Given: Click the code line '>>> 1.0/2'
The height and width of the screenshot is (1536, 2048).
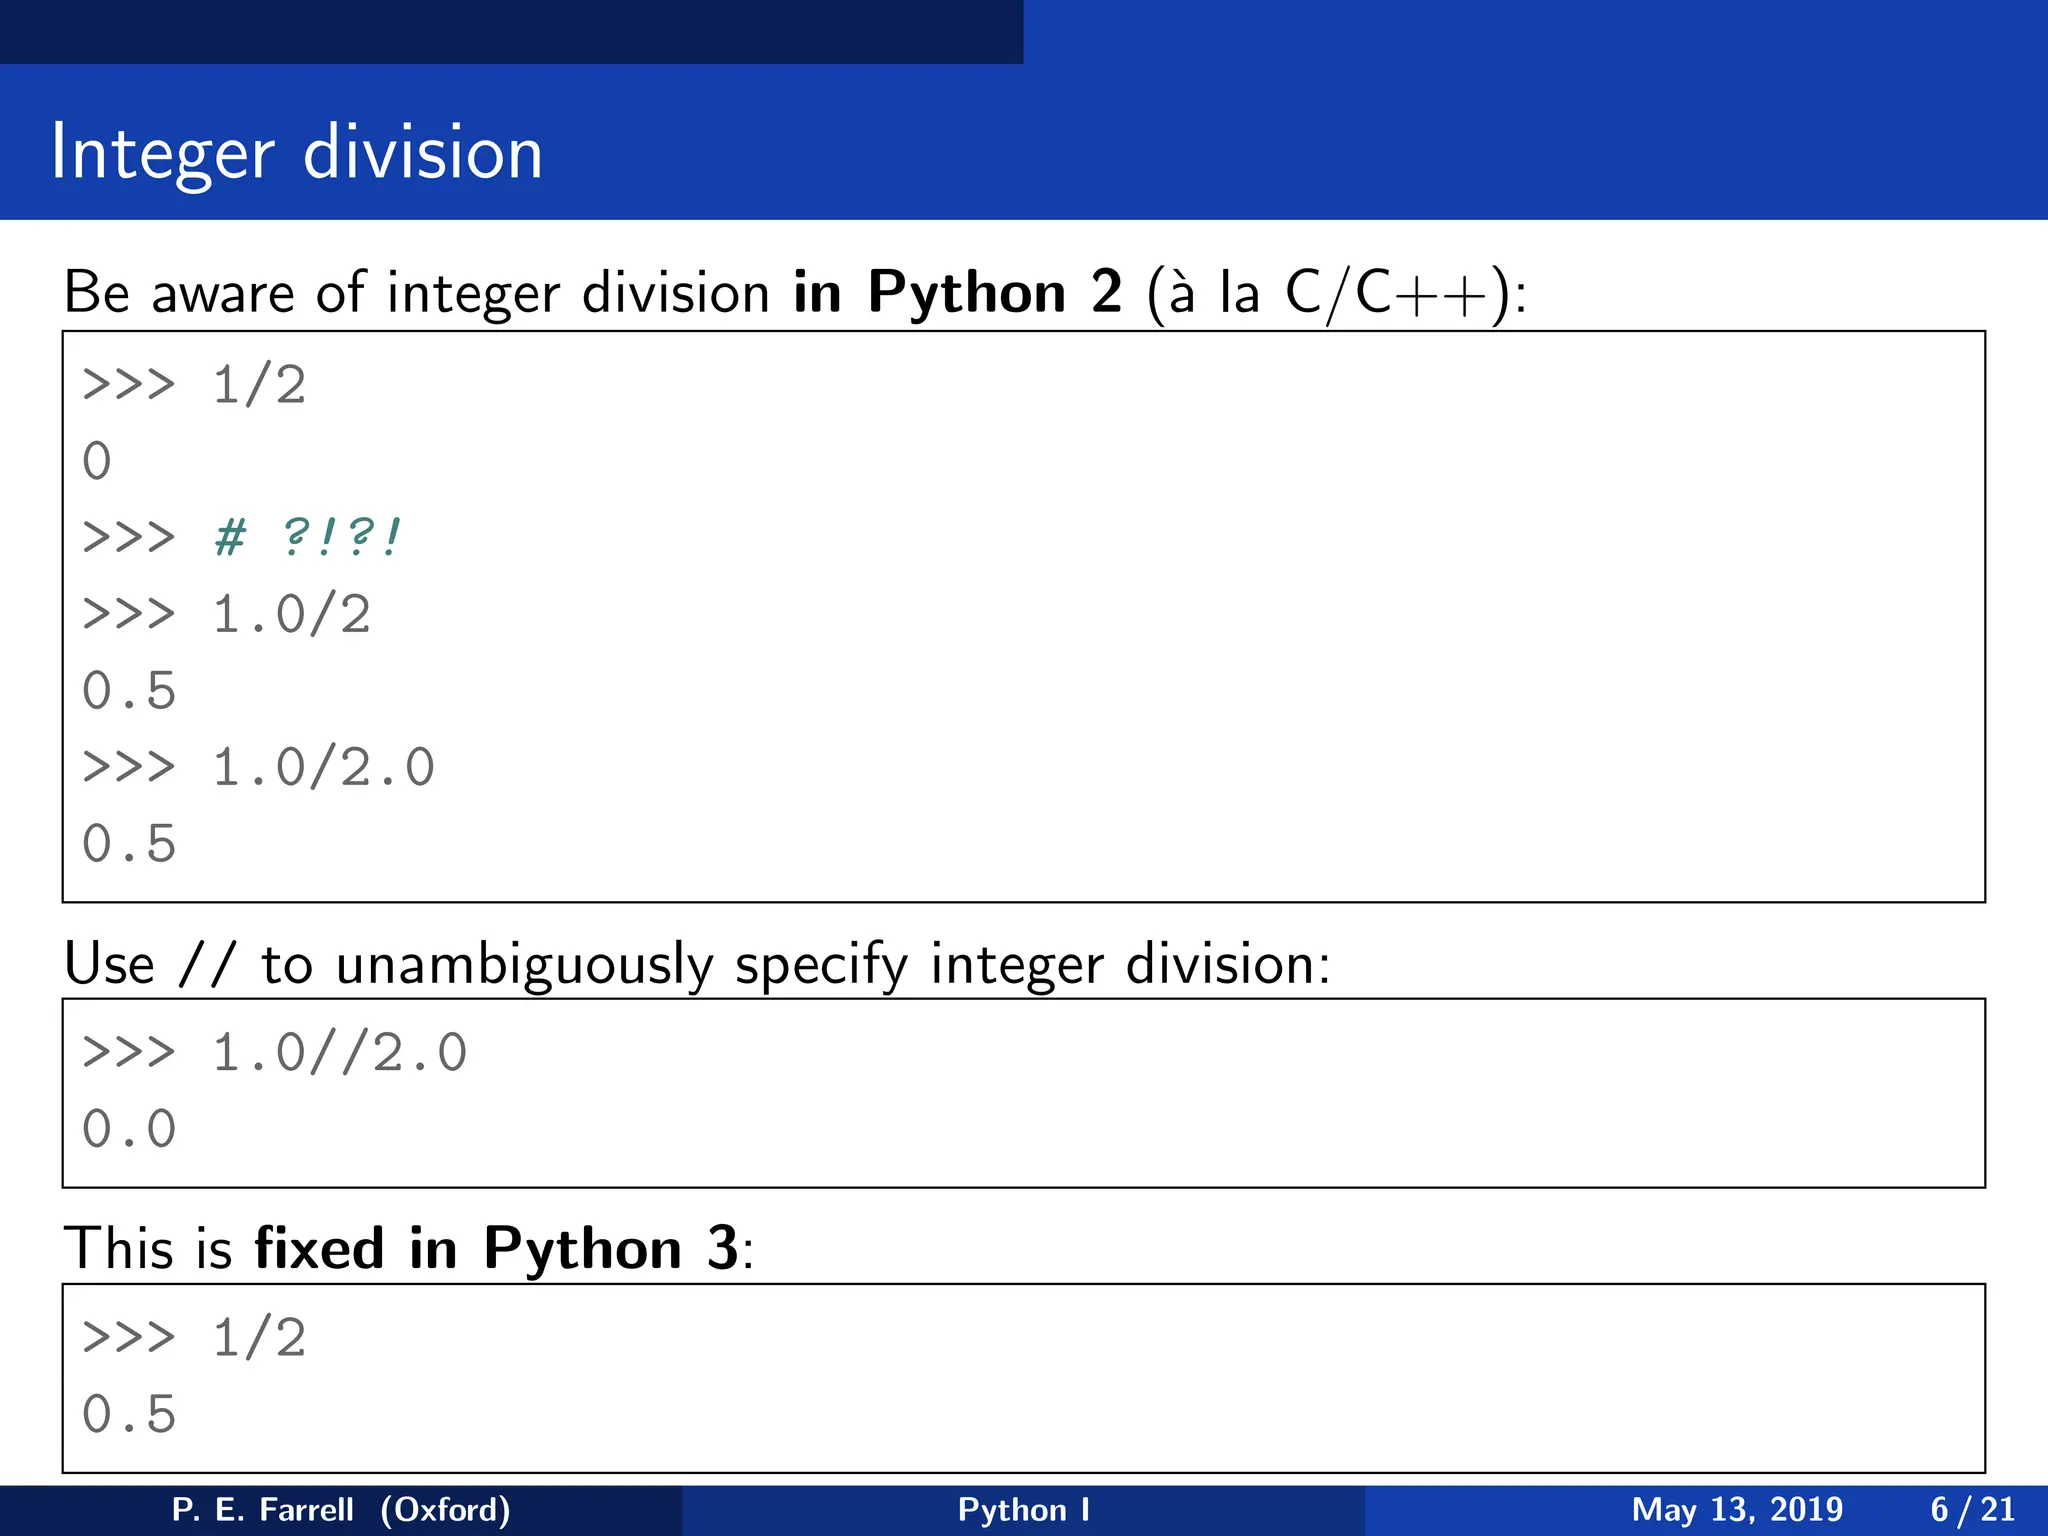Looking at the screenshot, I should [227, 614].
